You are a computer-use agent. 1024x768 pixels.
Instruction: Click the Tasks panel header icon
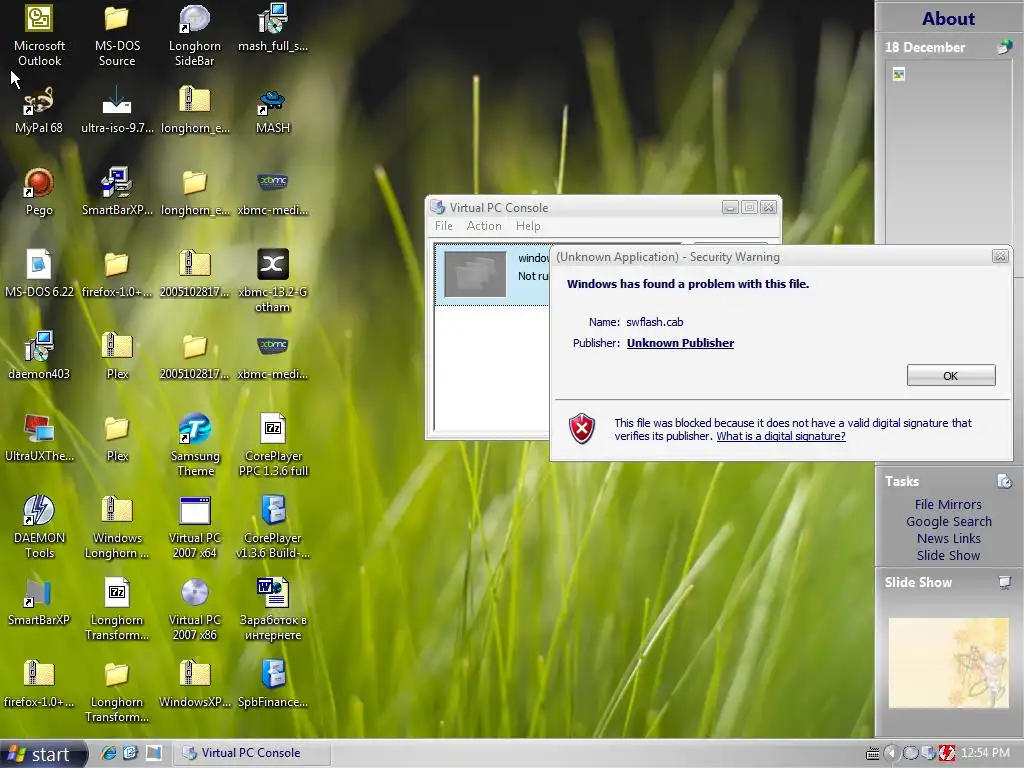tap(1004, 481)
